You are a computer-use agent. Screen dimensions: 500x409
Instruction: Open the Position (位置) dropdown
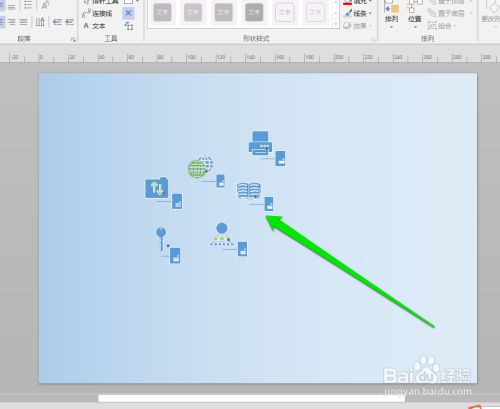tap(415, 13)
